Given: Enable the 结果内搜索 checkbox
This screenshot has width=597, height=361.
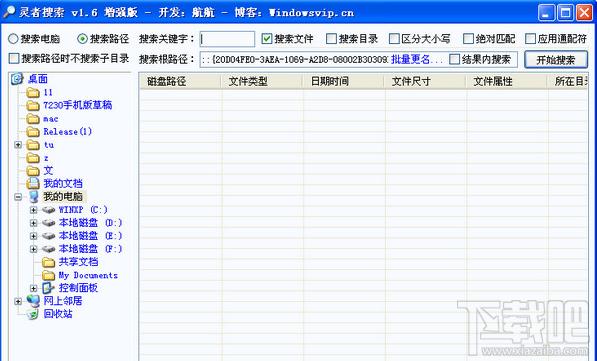Looking at the screenshot, I should point(454,59).
